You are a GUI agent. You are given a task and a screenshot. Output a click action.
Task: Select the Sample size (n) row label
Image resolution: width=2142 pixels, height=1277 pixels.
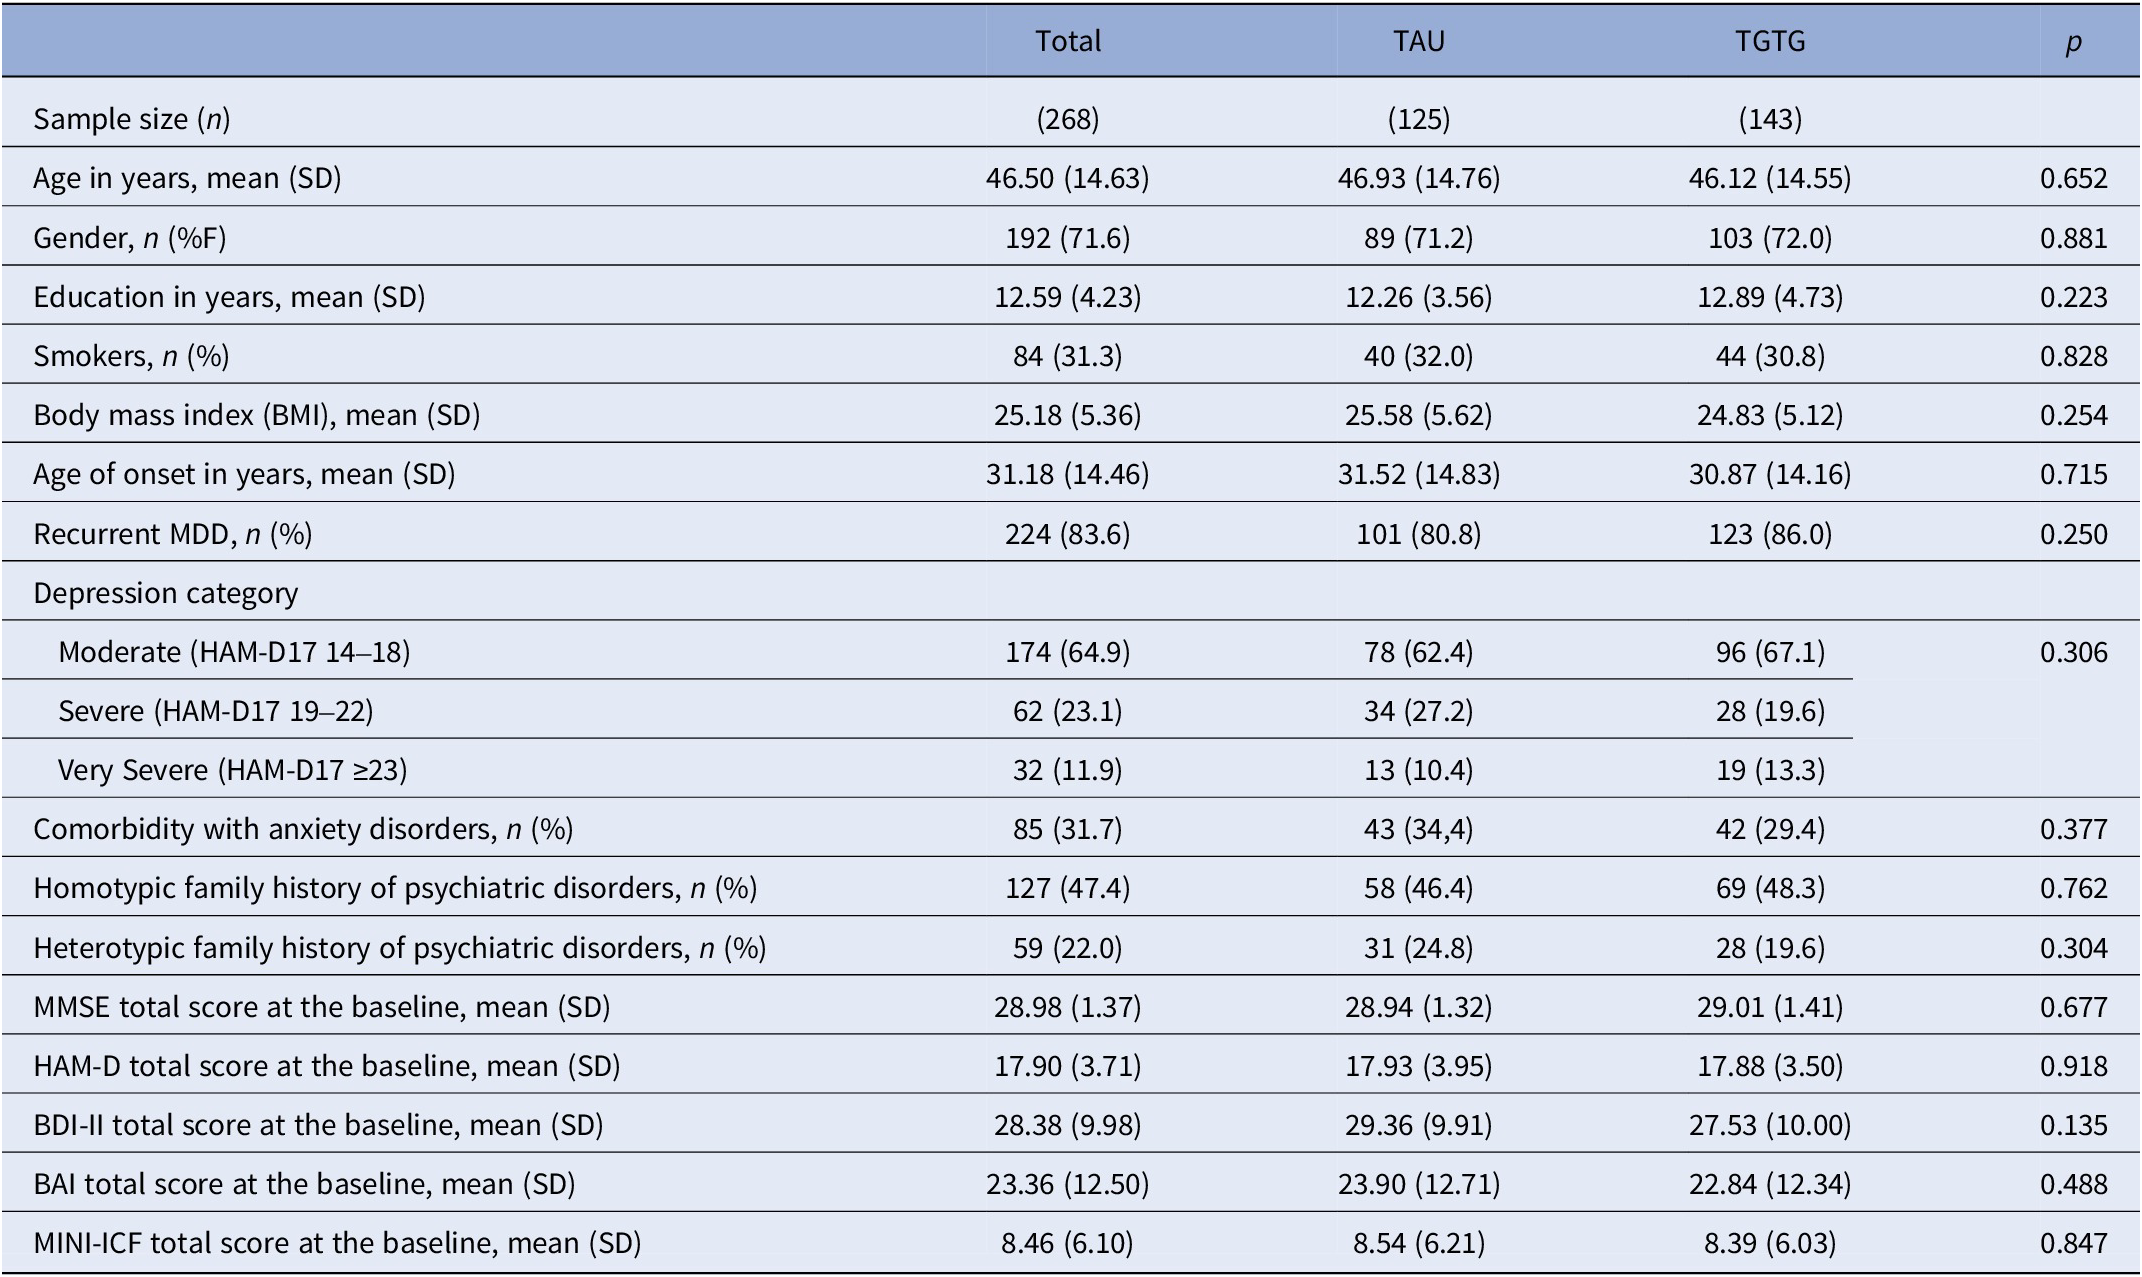[131, 119]
